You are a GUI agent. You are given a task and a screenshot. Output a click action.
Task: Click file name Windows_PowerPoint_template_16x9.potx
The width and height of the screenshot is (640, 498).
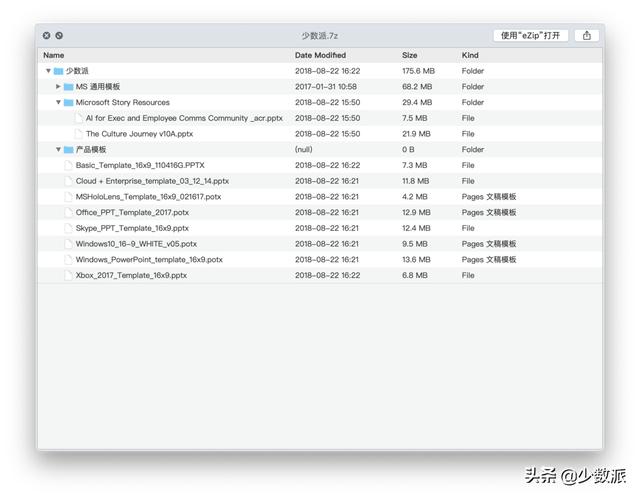[x=149, y=260]
